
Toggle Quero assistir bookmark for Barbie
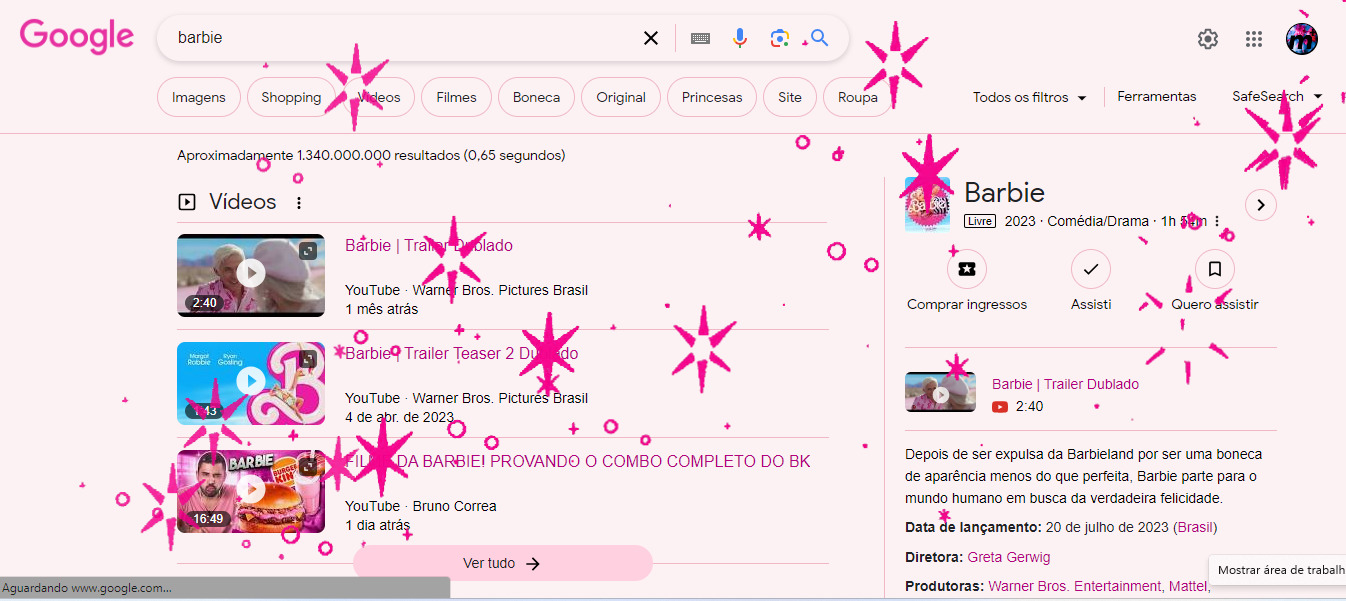[1215, 269]
